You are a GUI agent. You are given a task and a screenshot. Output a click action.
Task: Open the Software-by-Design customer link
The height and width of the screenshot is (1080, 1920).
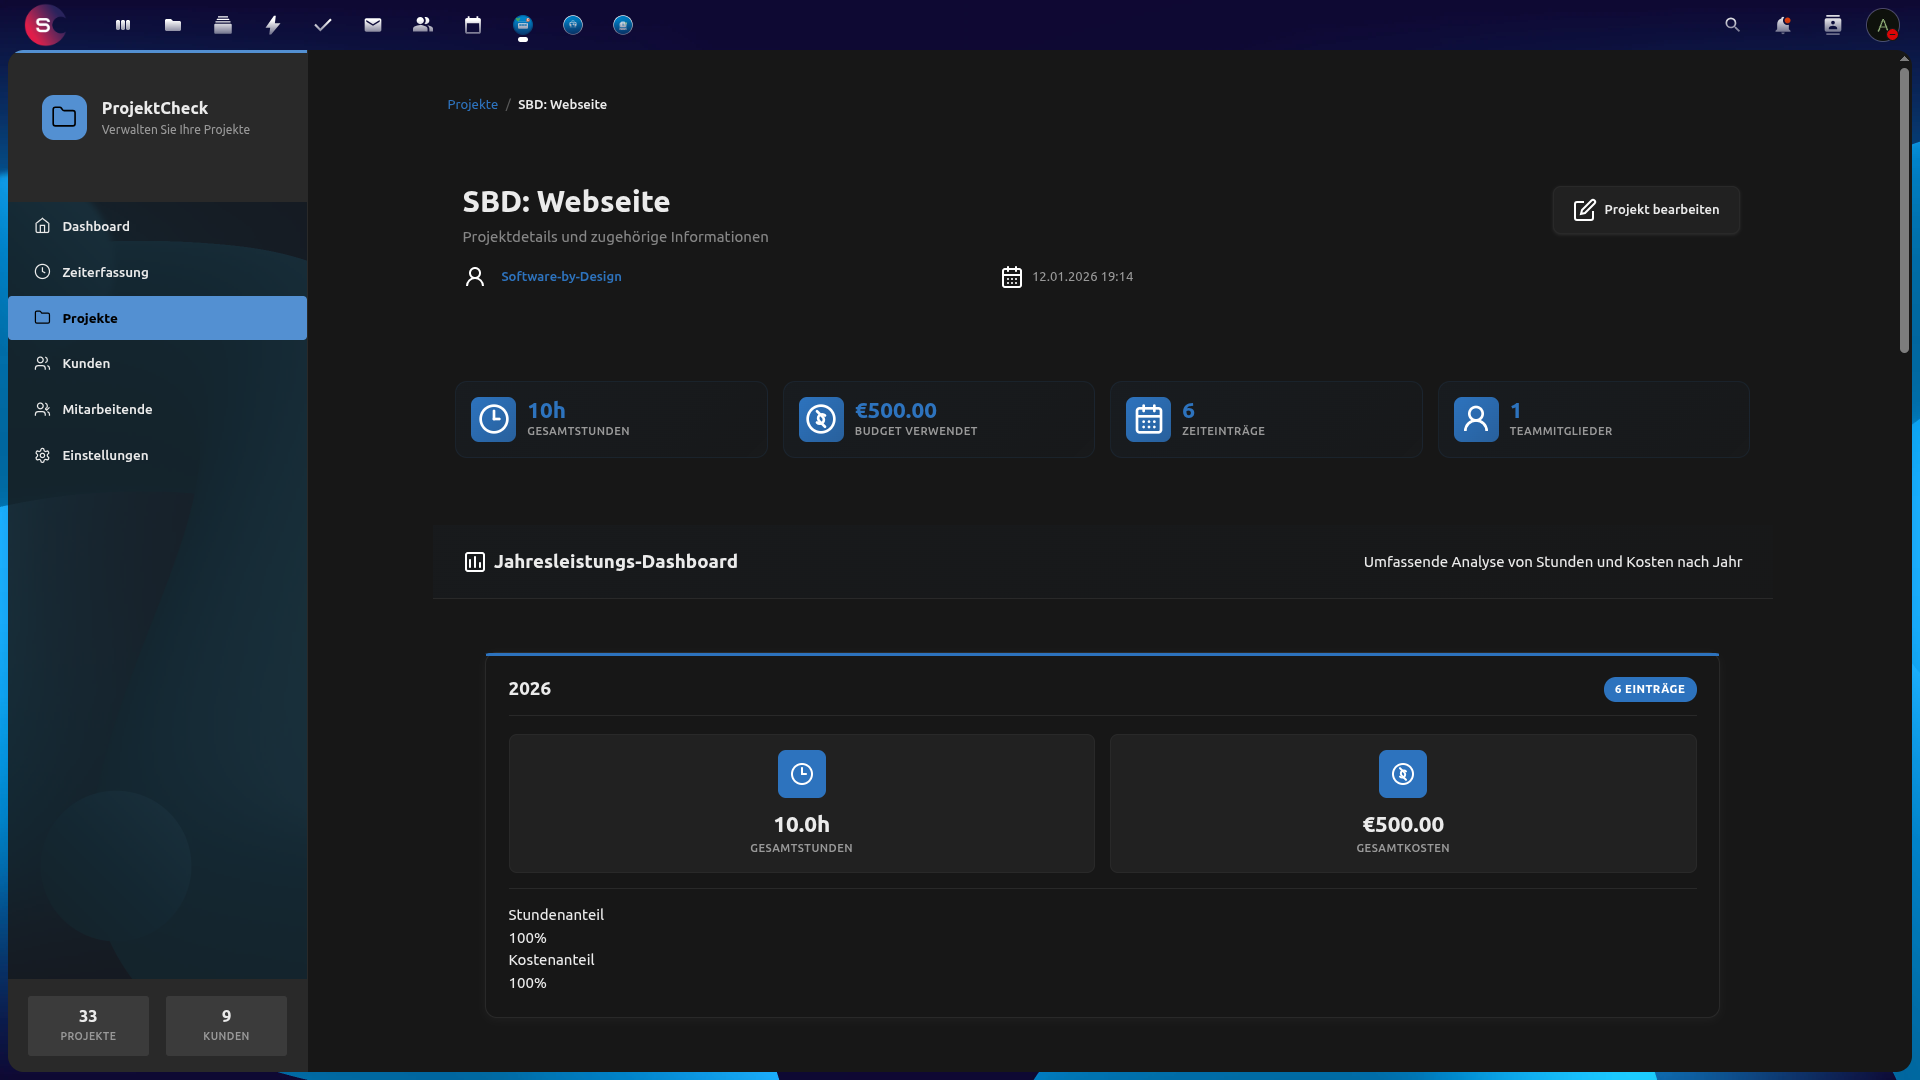click(x=561, y=276)
